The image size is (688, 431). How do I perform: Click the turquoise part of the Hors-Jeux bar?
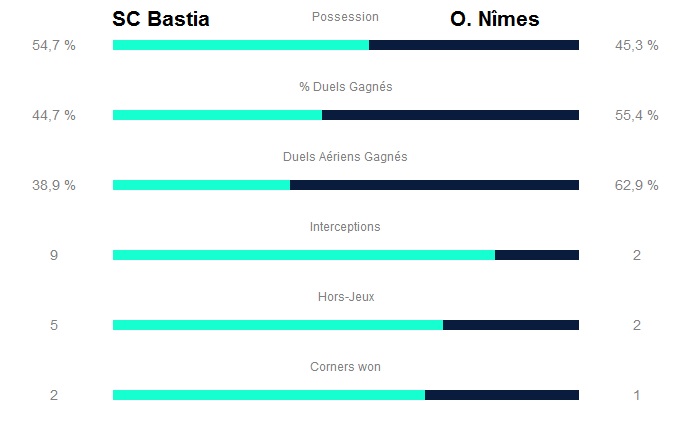pyautogui.click(x=277, y=325)
